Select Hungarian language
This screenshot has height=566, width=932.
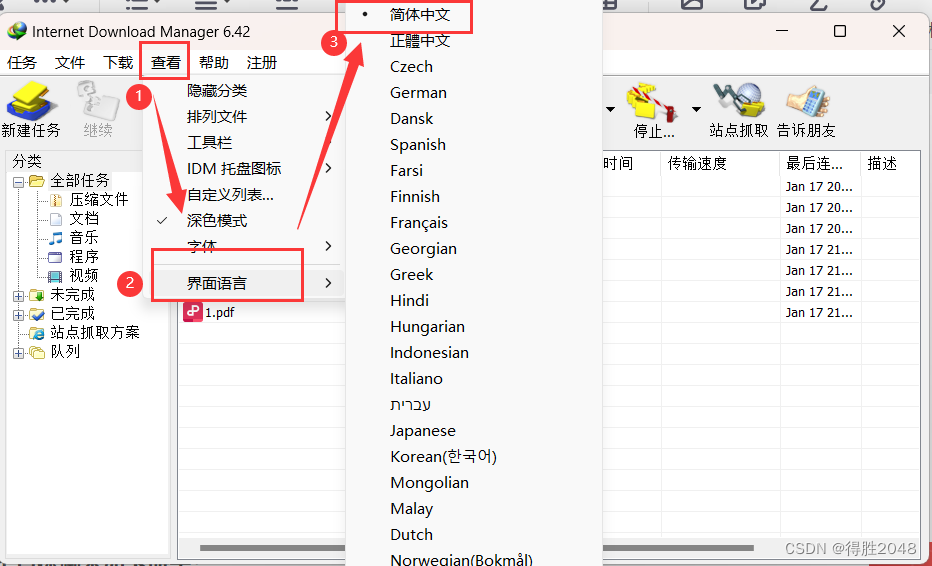[x=427, y=327]
